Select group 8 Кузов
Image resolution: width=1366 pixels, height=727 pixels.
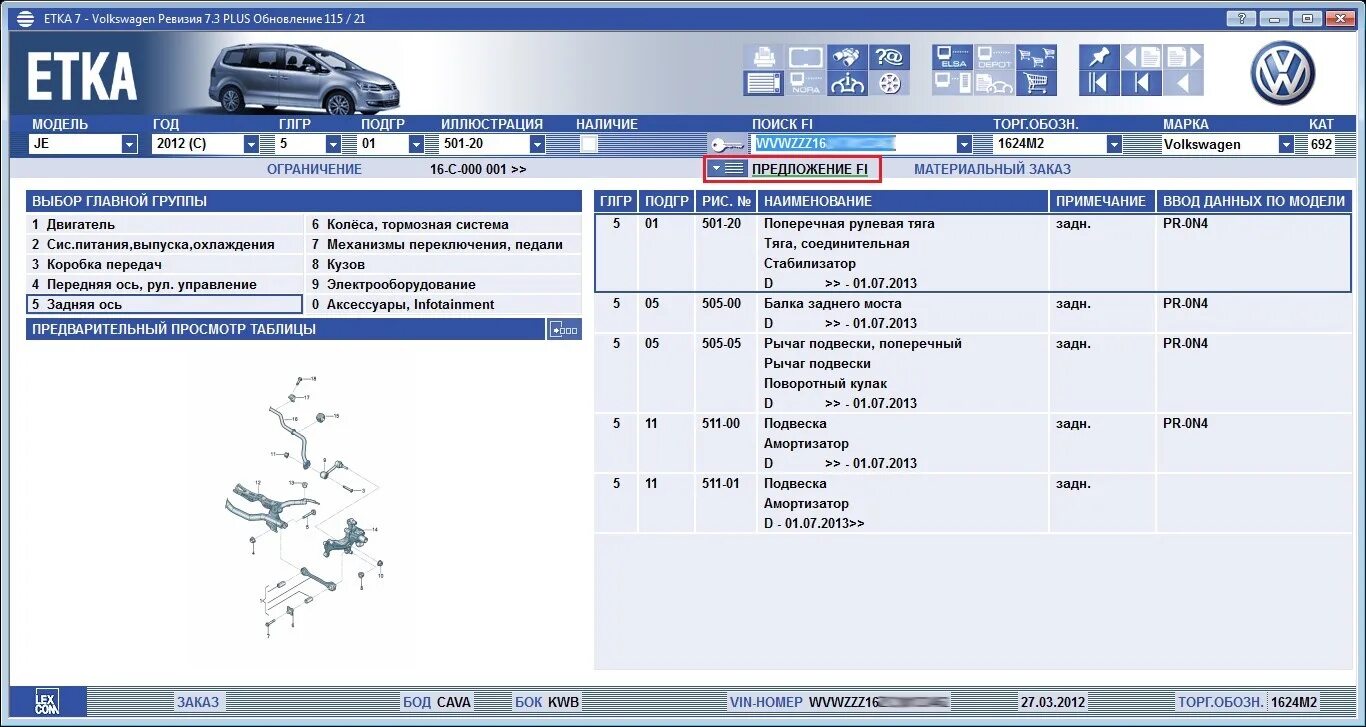click(x=443, y=265)
